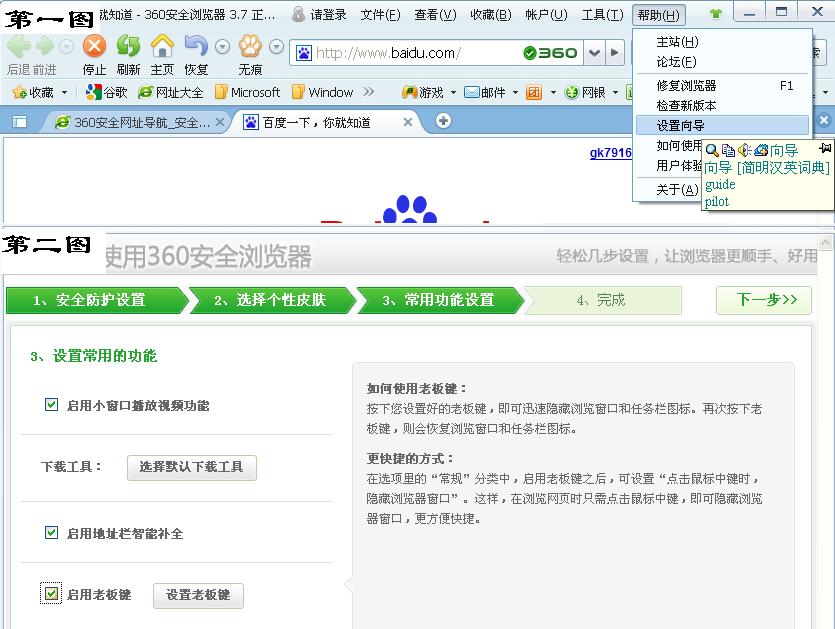Toggle 启用地址栏智能补全 checkbox
Image resolution: width=835 pixels, height=629 pixels.
pyautogui.click(x=52, y=533)
